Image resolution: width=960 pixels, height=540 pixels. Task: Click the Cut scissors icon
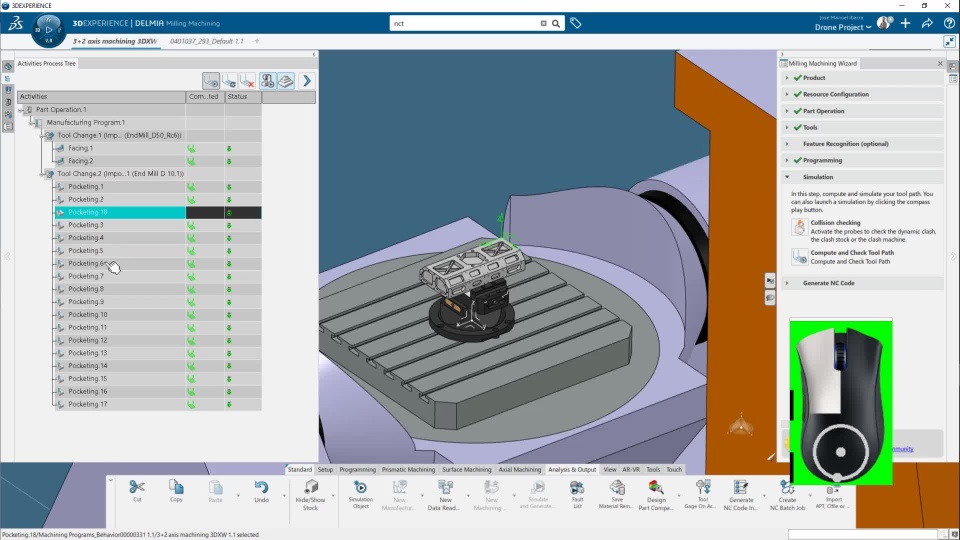pyautogui.click(x=137, y=487)
